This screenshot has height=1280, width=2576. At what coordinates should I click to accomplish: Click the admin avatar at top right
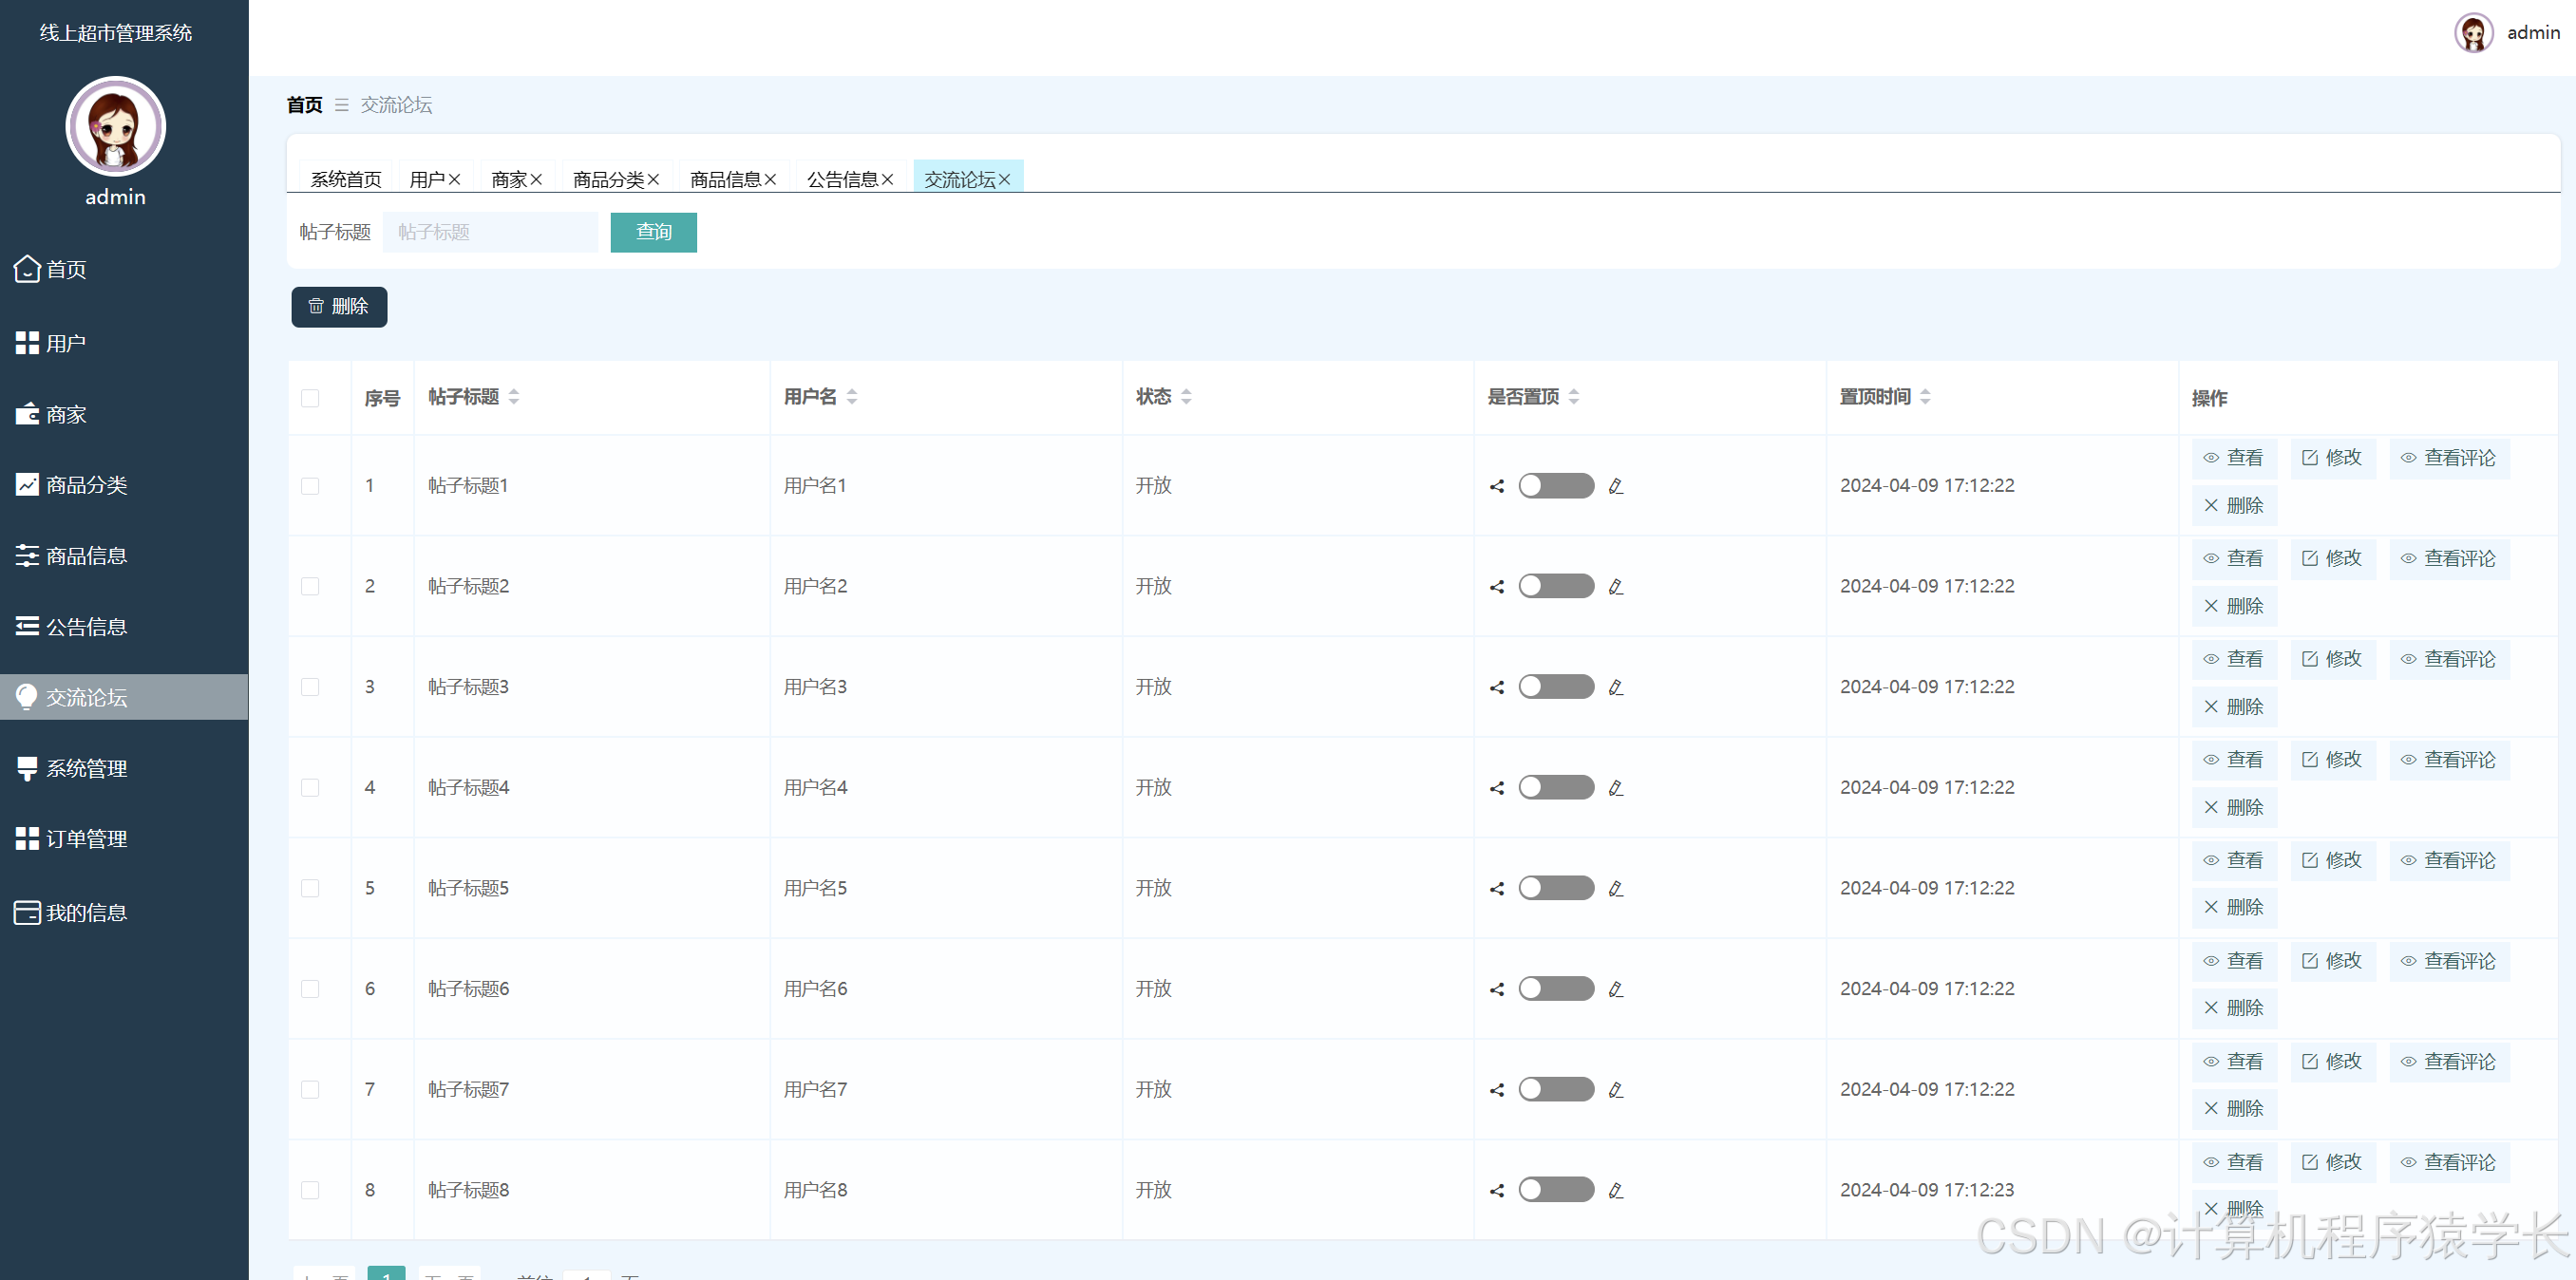coord(2473,33)
